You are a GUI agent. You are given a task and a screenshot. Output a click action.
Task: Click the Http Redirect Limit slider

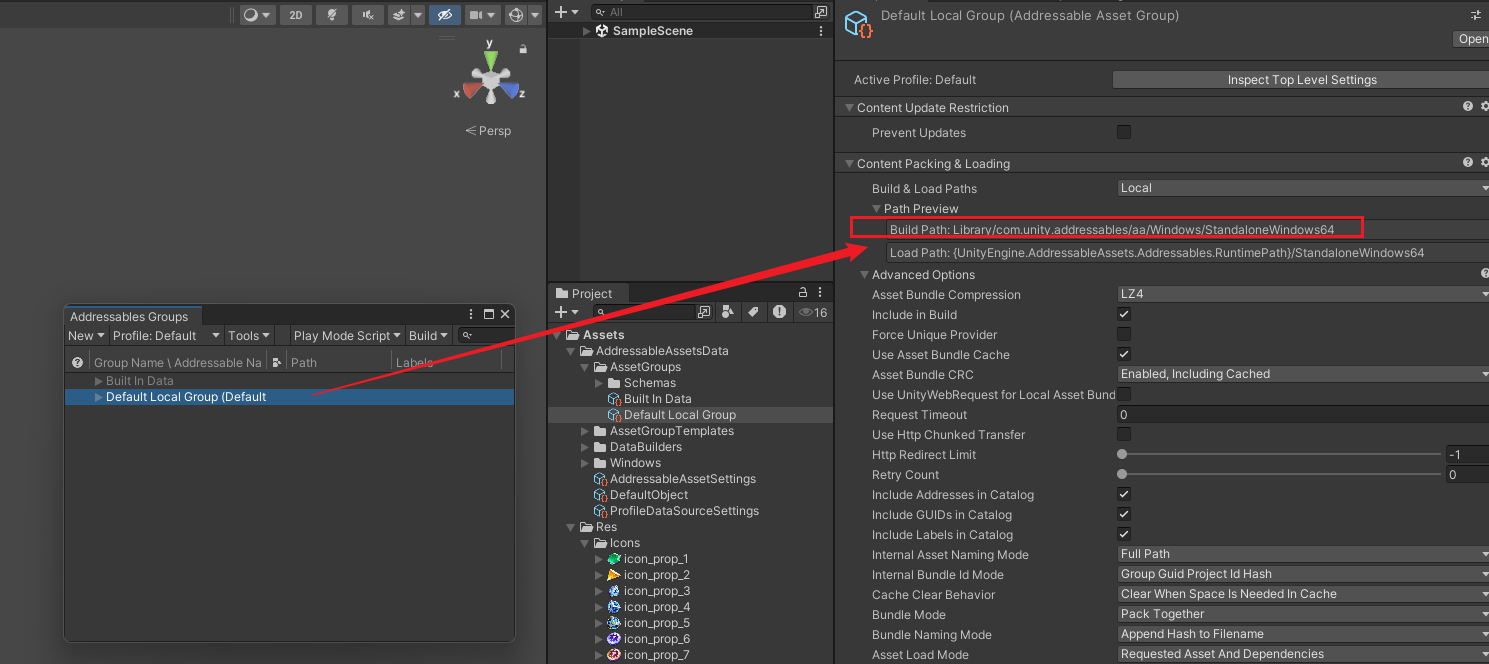point(1279,455)
